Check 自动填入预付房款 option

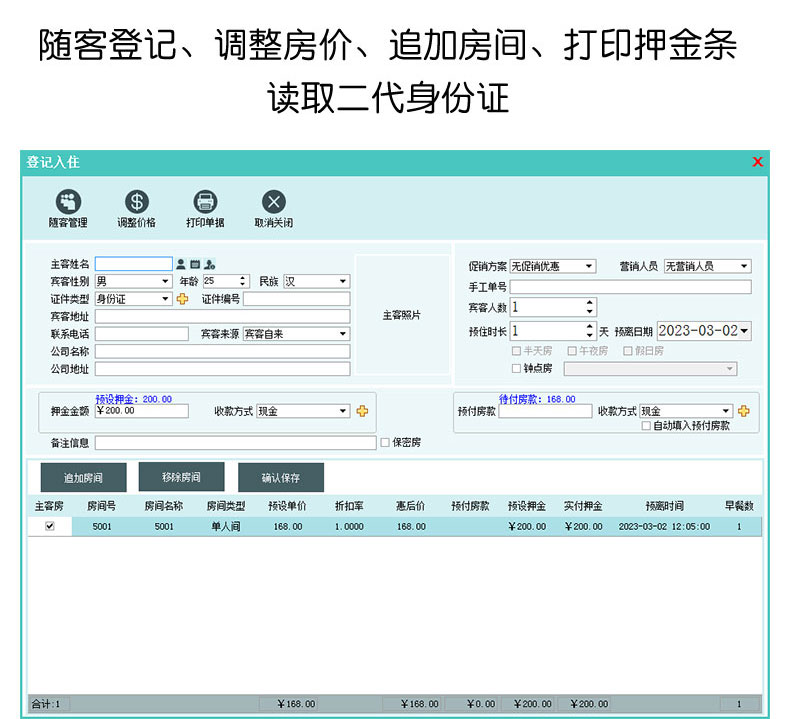tap(646, 426)
